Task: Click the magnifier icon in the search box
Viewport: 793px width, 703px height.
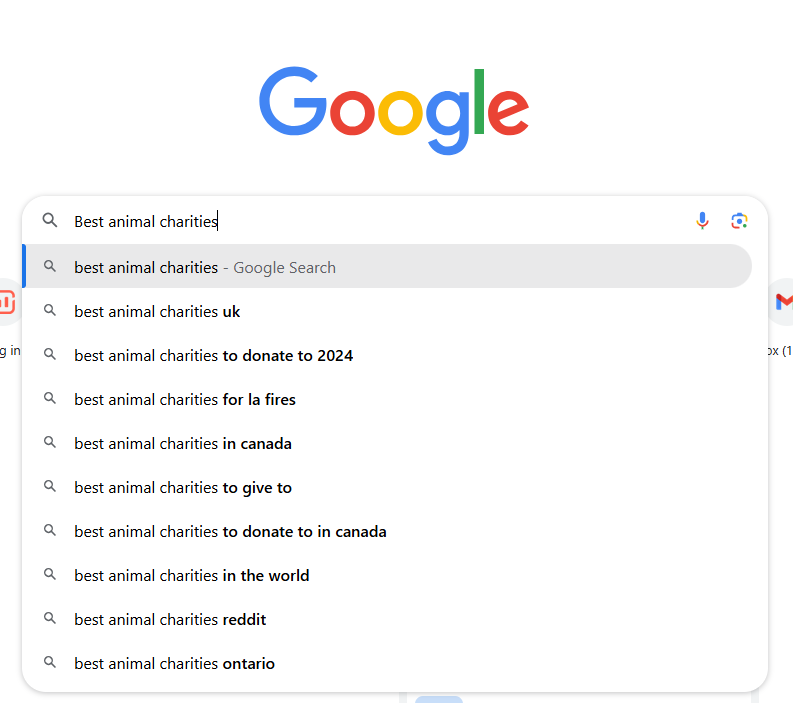Action: click(50, 221)
